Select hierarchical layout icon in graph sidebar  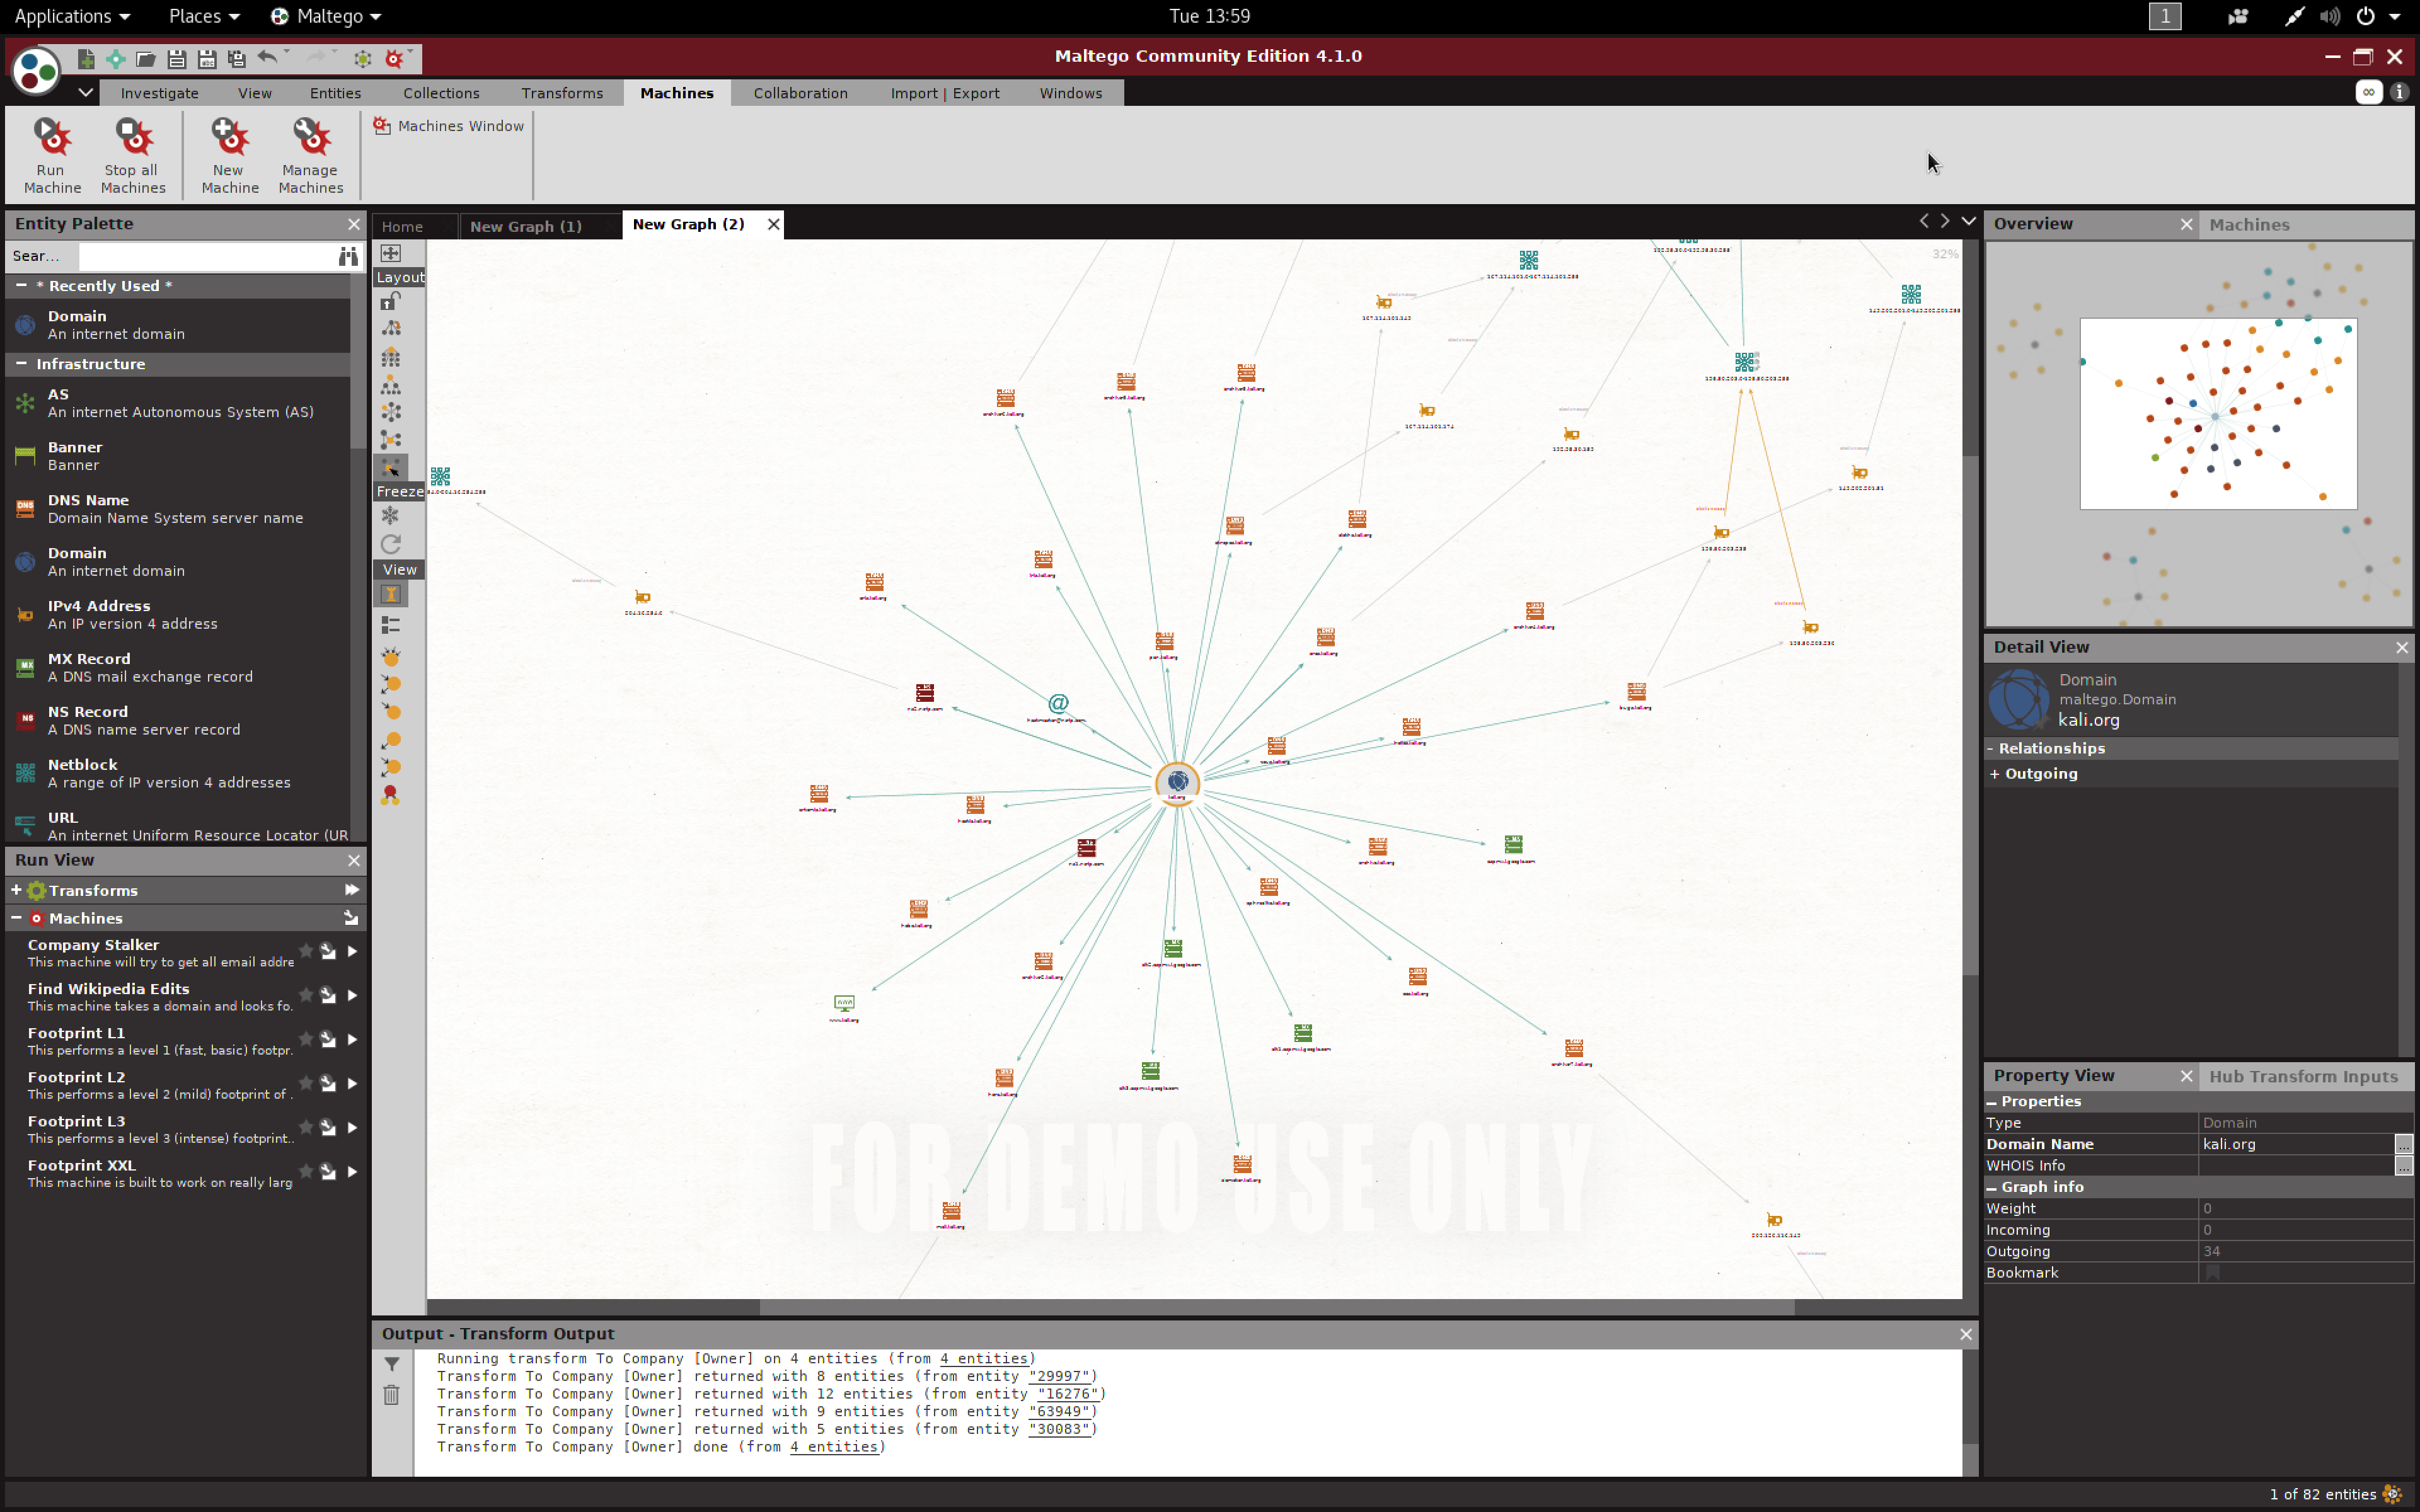pos(391,385)
